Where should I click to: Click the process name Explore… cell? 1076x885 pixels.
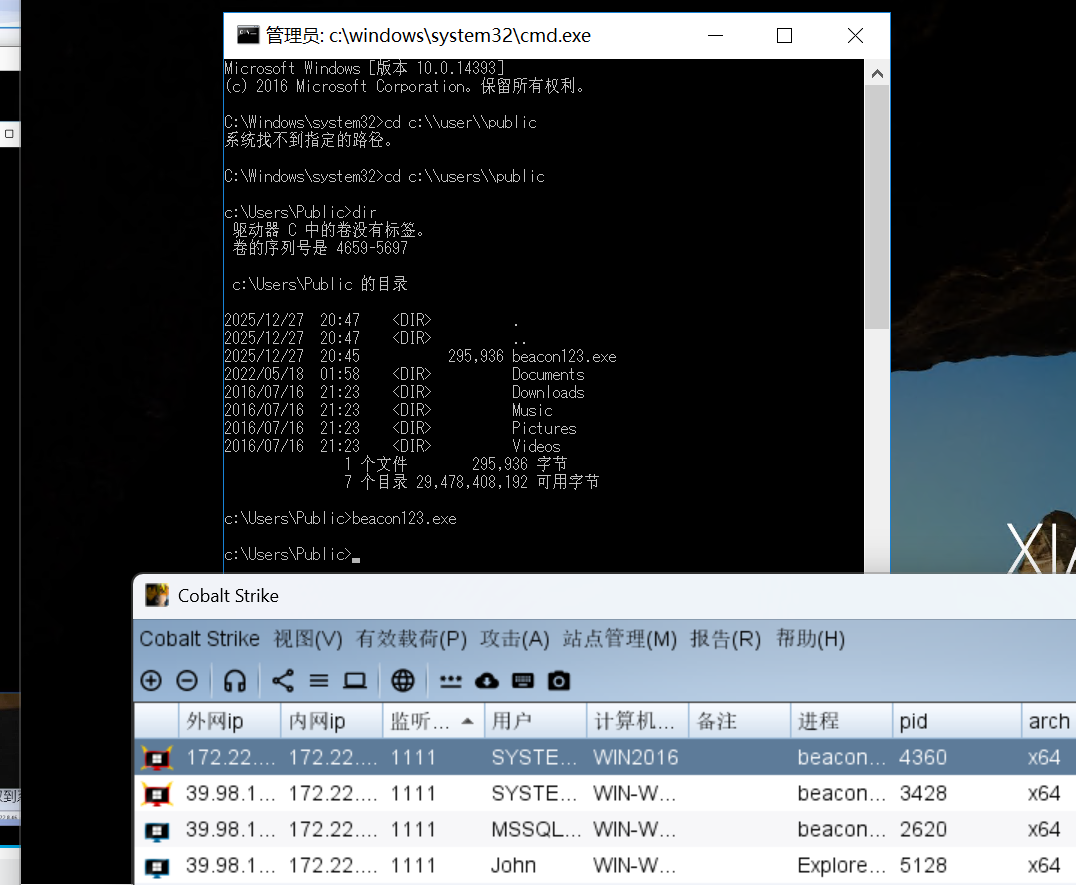[x=841, y=866]
